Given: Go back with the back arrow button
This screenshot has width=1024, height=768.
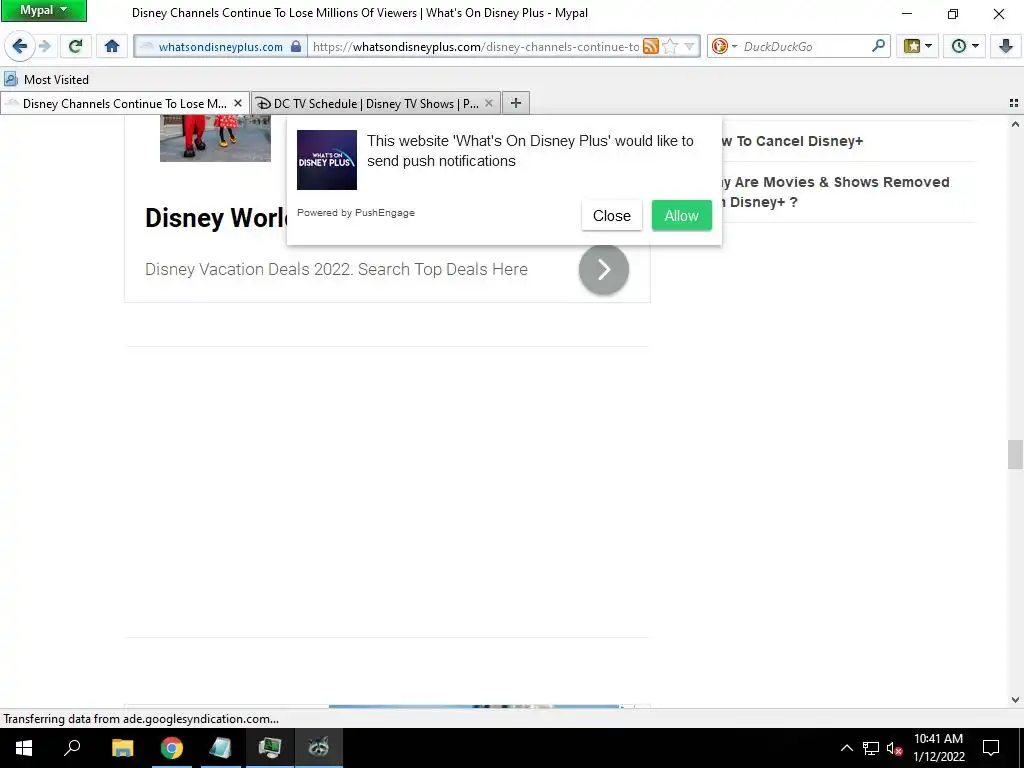Looking at the screenshot, I should click(x=20, y=46).
